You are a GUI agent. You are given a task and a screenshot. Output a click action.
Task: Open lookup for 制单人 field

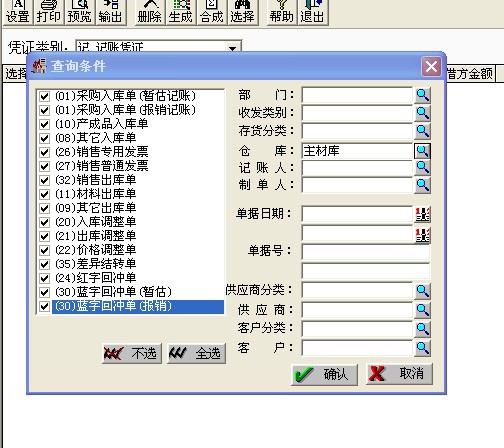pos(422,185)
